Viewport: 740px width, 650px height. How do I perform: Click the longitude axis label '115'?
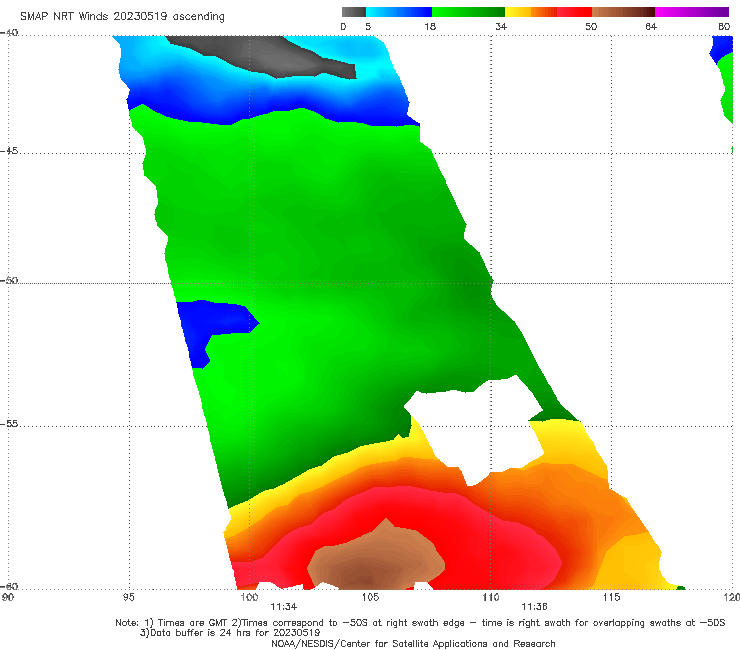(x=611, y=598)
